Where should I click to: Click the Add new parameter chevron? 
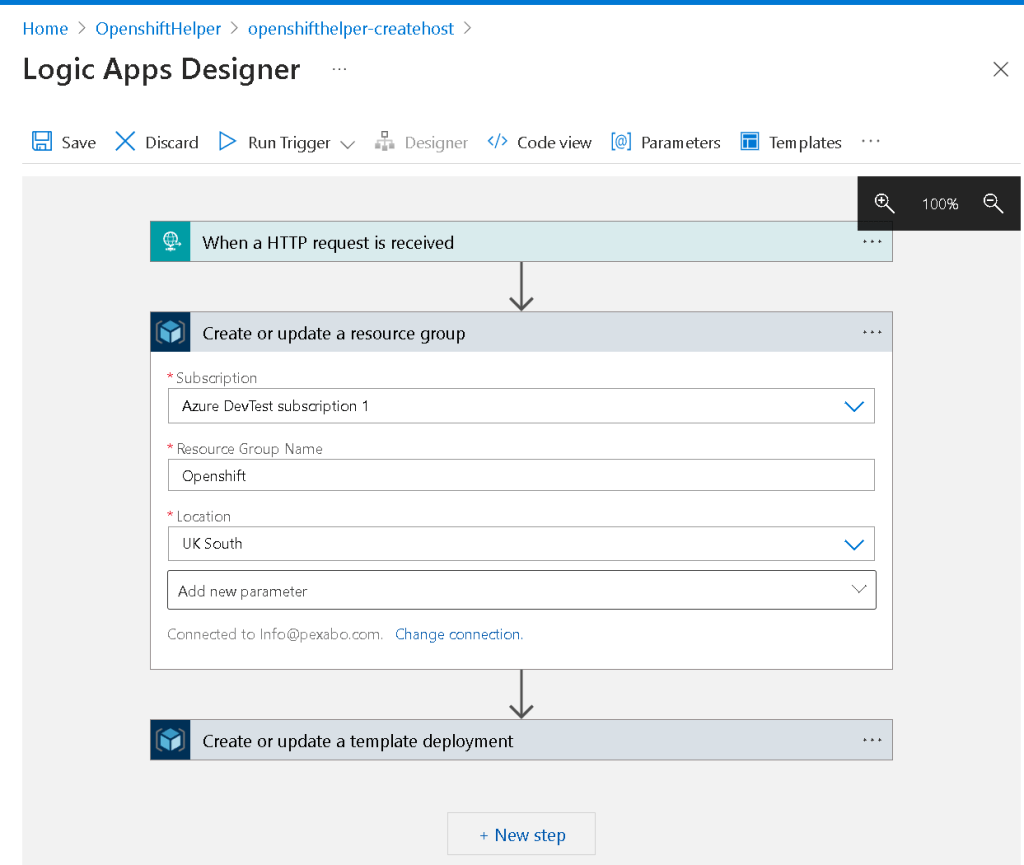(x=859, y=589)
